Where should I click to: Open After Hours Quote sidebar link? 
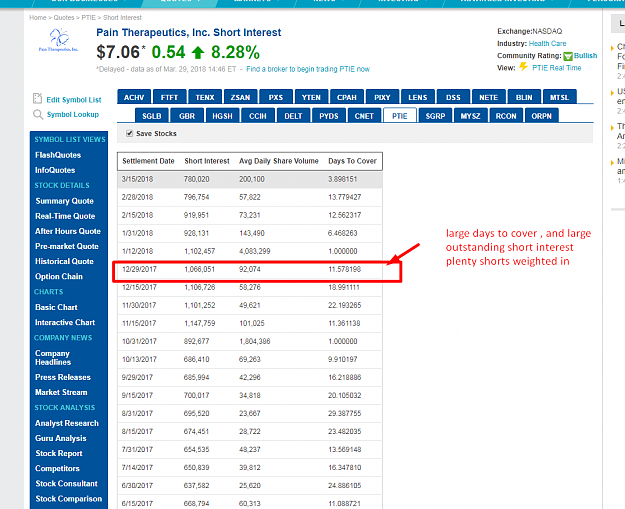(68, 231)
